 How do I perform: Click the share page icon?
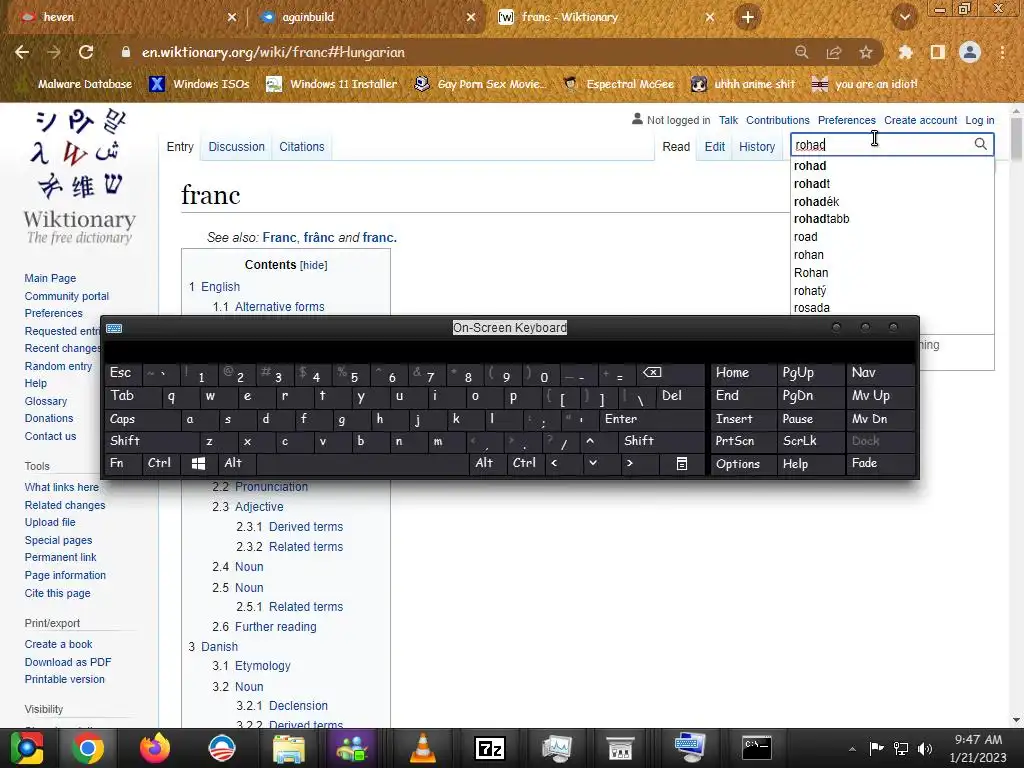pyautogui.click(x=833, y=52)
